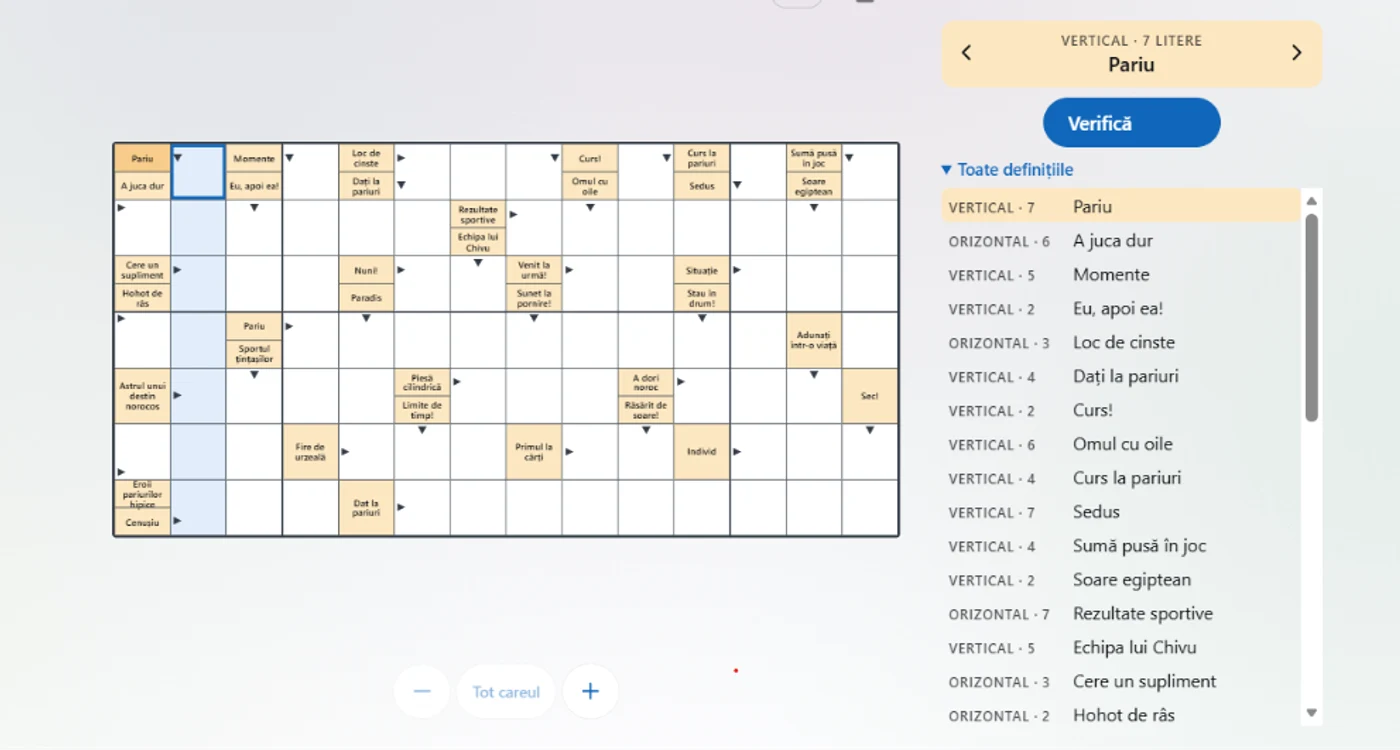Select clue 'Curs la pariuri' in list
Viewport: 1400px width, 750px height.
click(x=1120, y=478)
